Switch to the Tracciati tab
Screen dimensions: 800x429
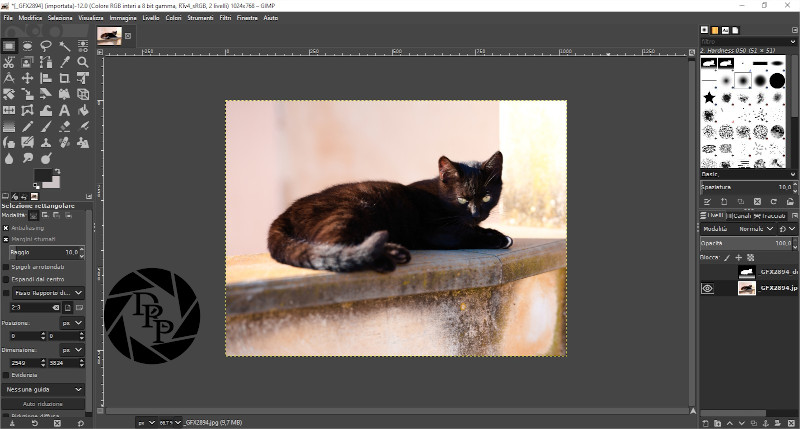click(770, 216)
